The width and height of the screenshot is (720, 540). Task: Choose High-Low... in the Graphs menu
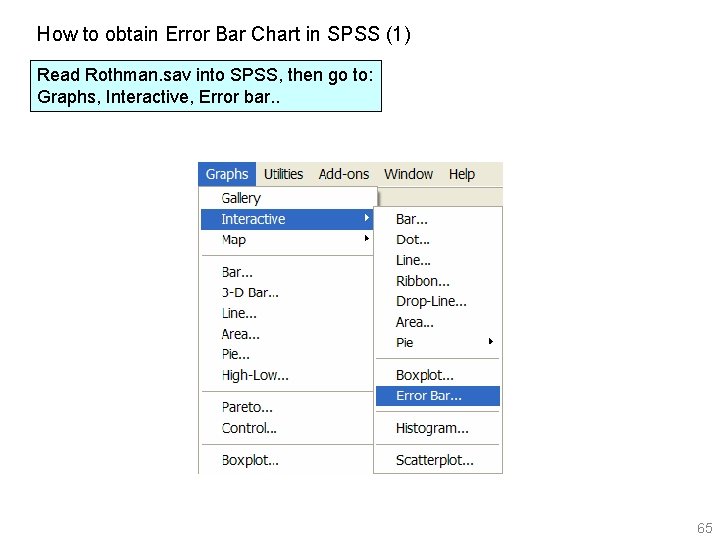pyautogui.click(x=287, y=376)
